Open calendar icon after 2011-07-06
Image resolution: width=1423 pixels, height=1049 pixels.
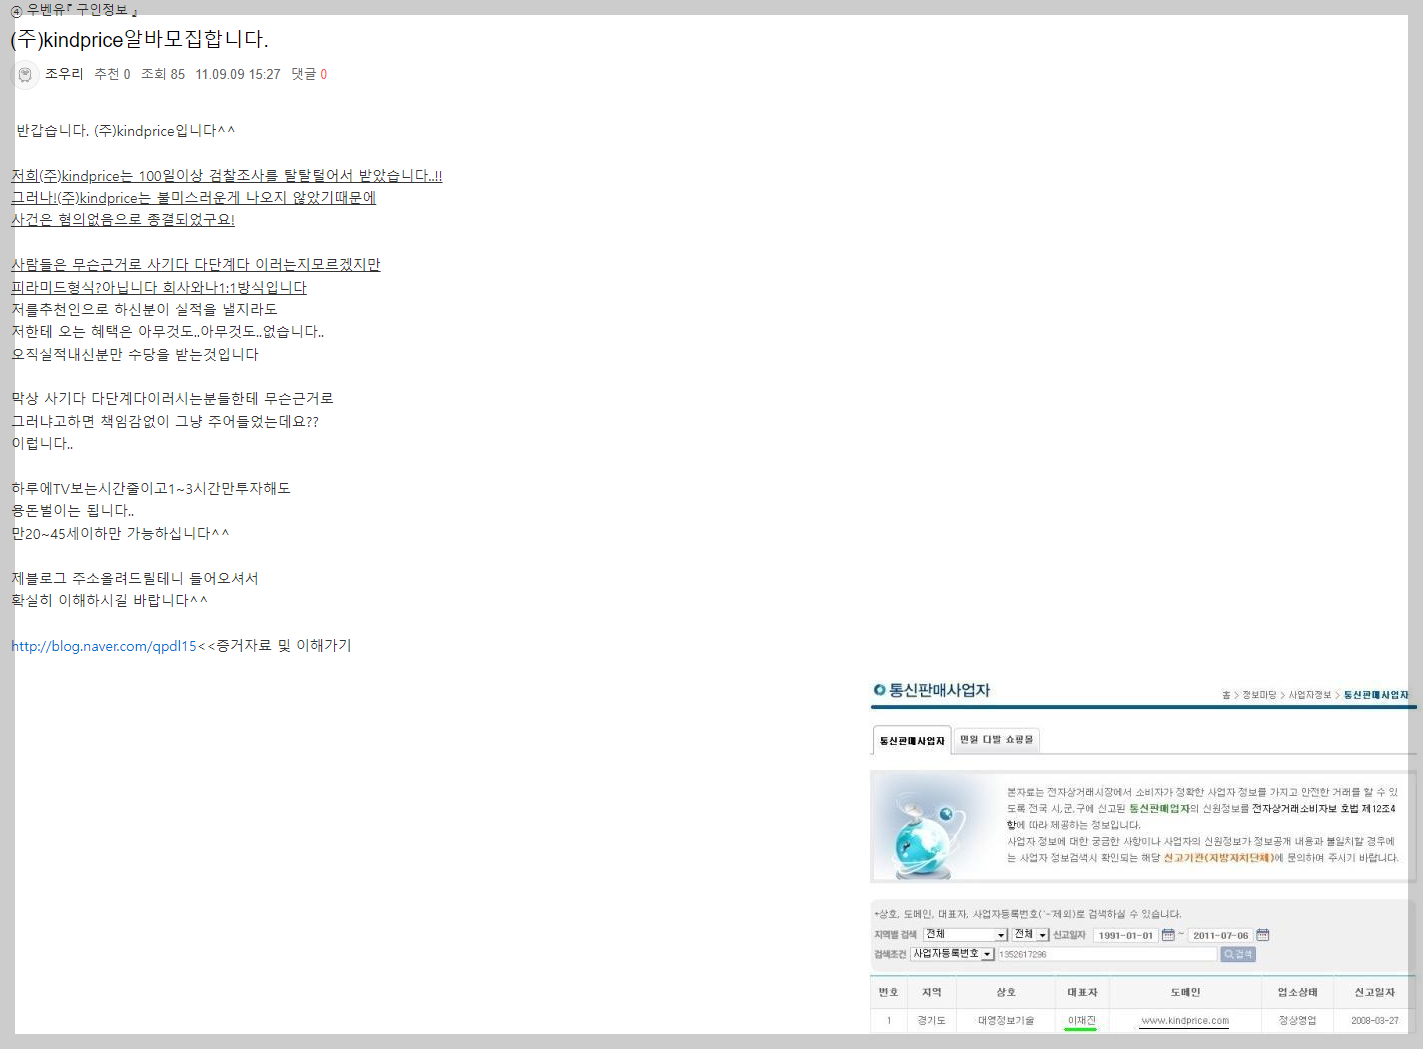pyautogui.click(x=1262, y=935)
